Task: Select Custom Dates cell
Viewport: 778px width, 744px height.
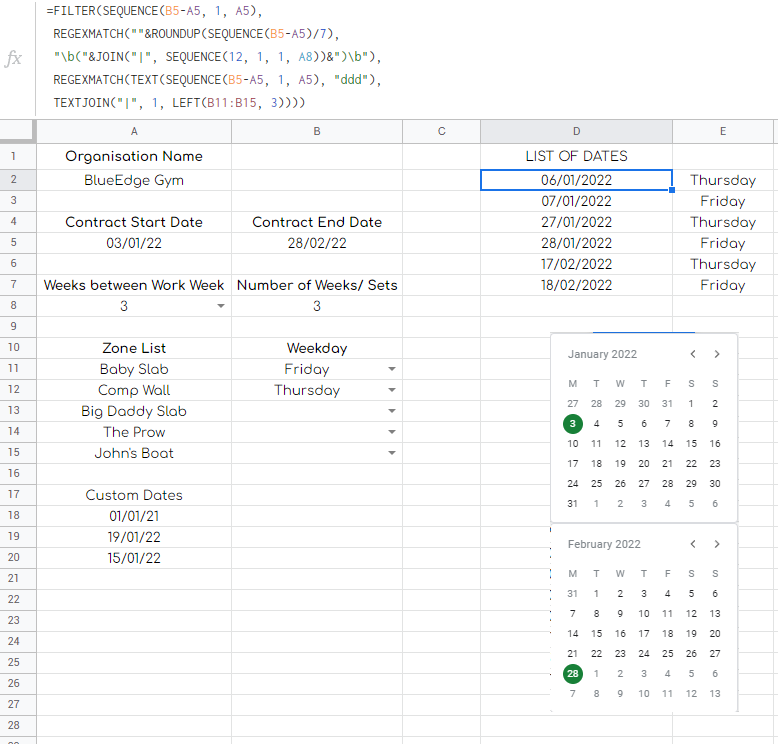Action: pyautogui.click(x=134, y=495)
